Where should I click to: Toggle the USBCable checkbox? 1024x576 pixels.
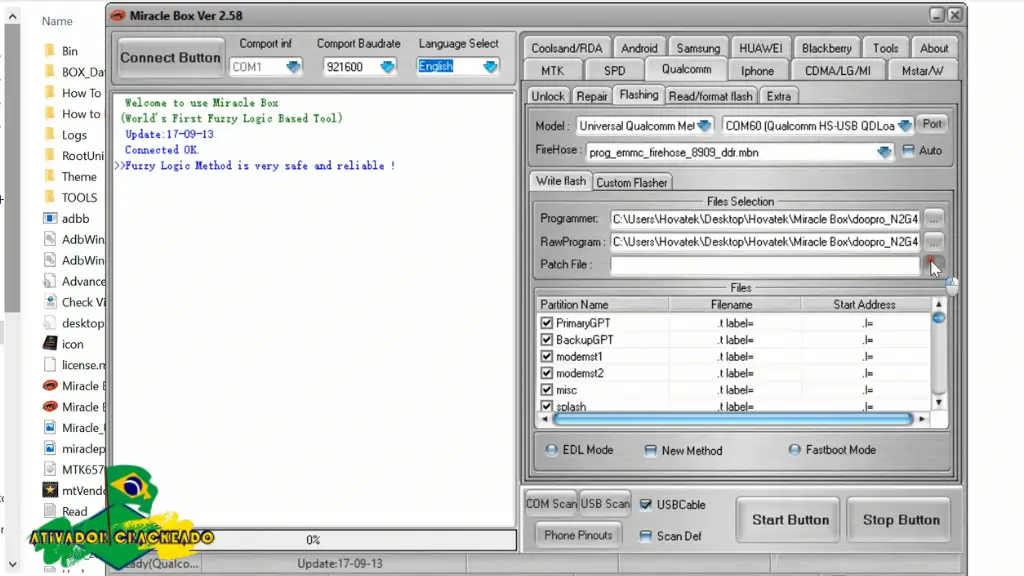point(646,504)
